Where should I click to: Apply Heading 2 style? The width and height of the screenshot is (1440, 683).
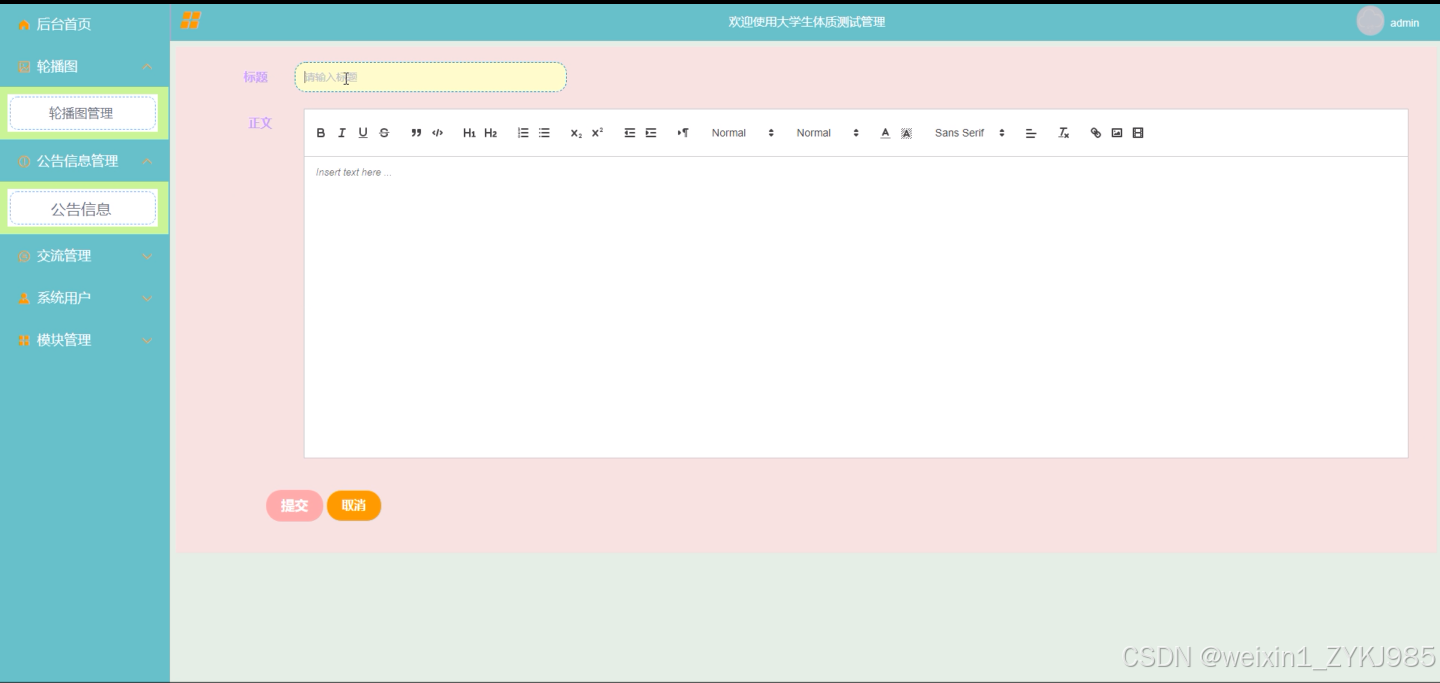[x=490, y=133]
